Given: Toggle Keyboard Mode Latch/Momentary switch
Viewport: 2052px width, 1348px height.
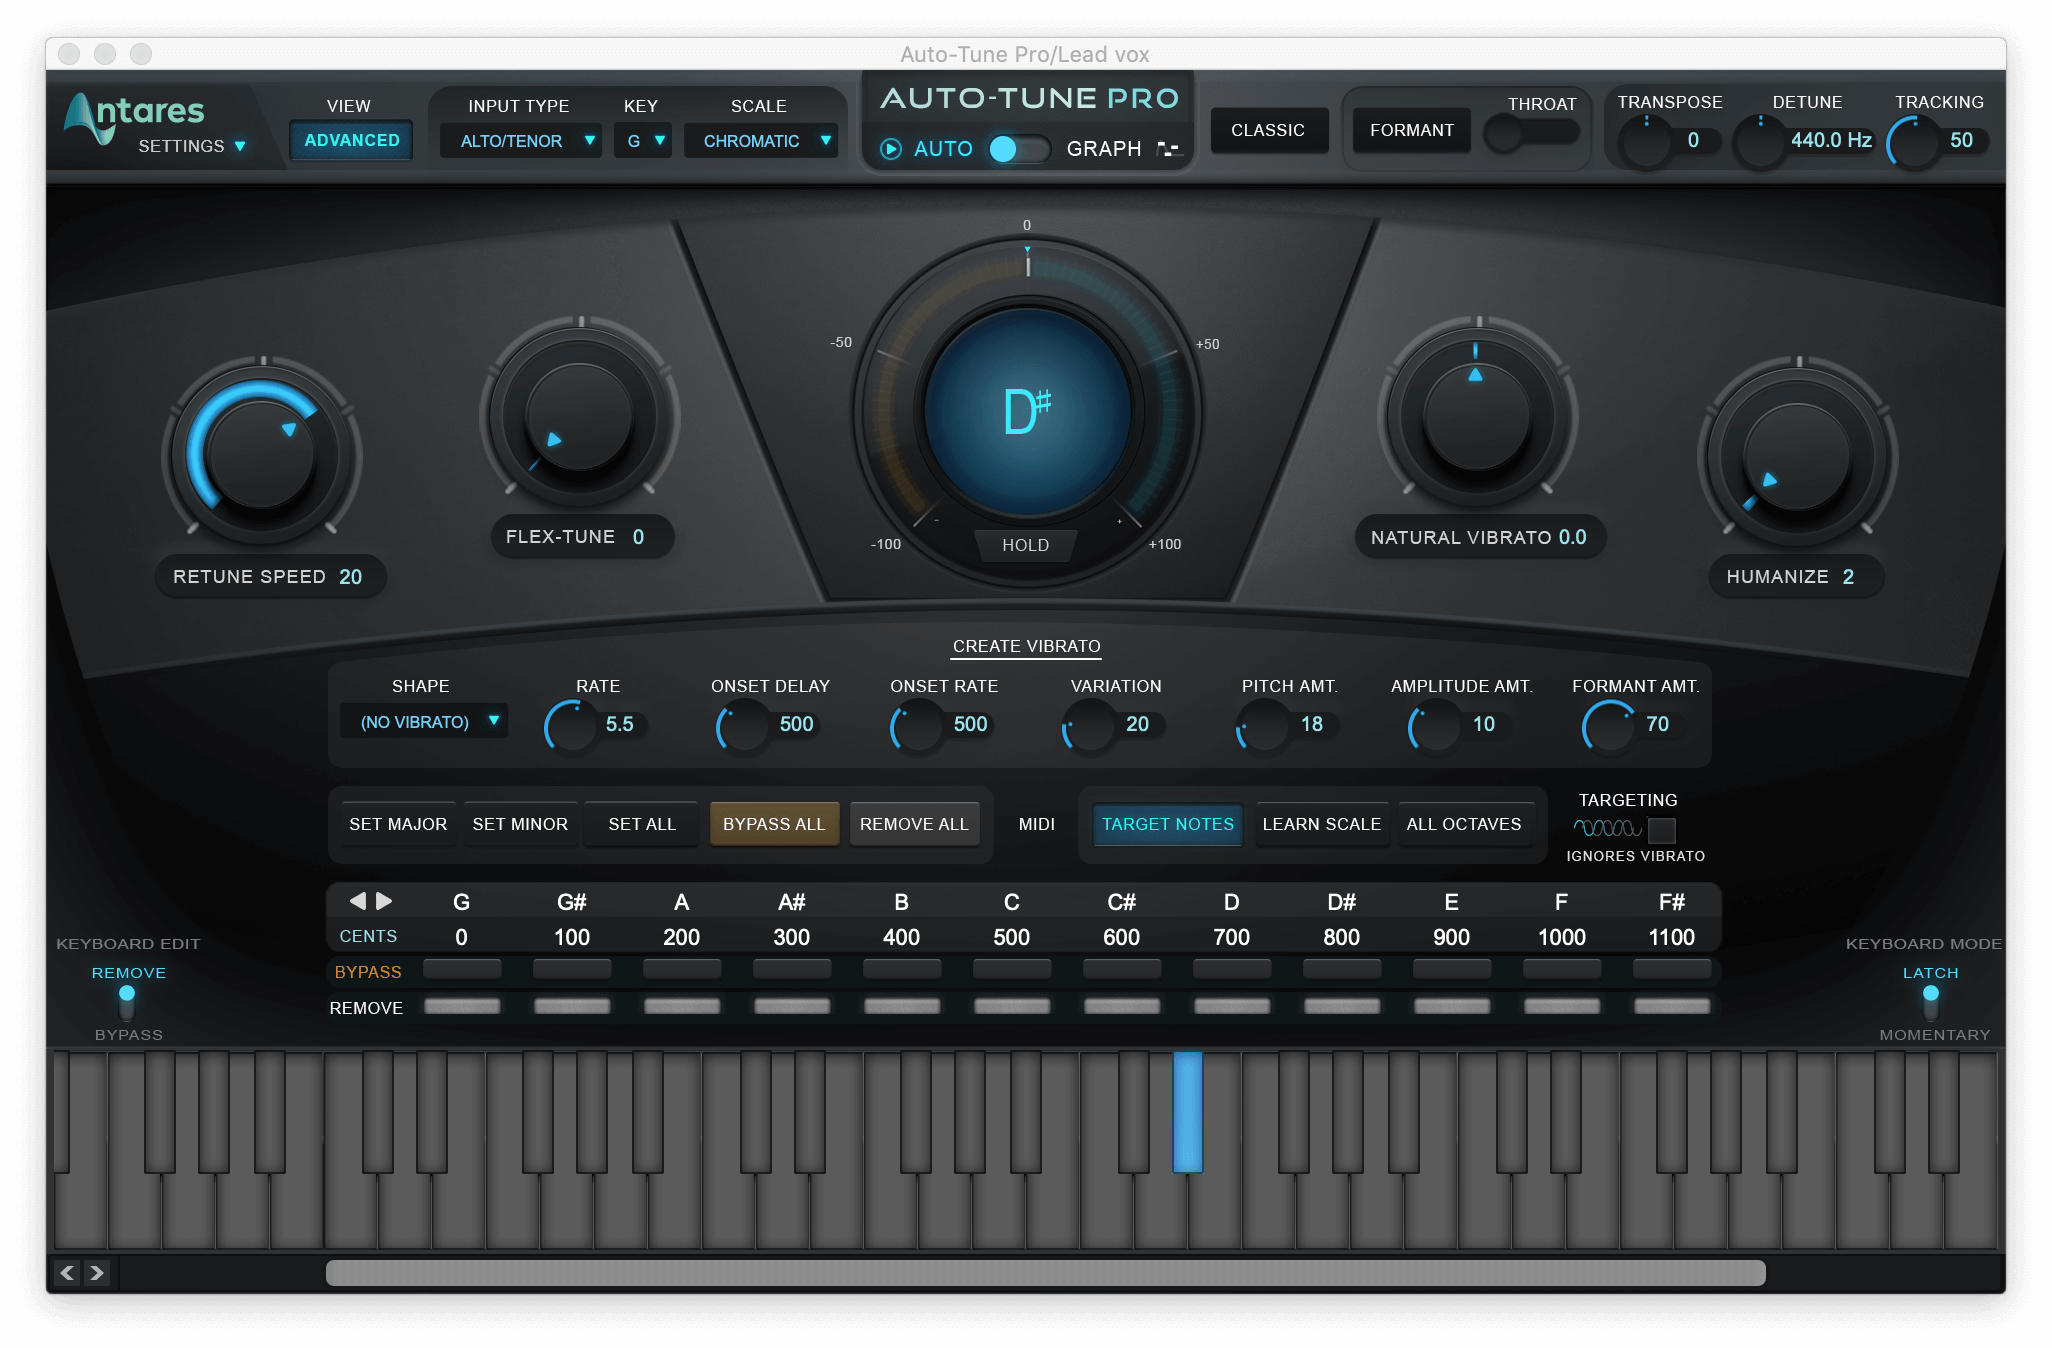Looking at the screenshot, I should pyautogui.click(x=1931, y=1003).
